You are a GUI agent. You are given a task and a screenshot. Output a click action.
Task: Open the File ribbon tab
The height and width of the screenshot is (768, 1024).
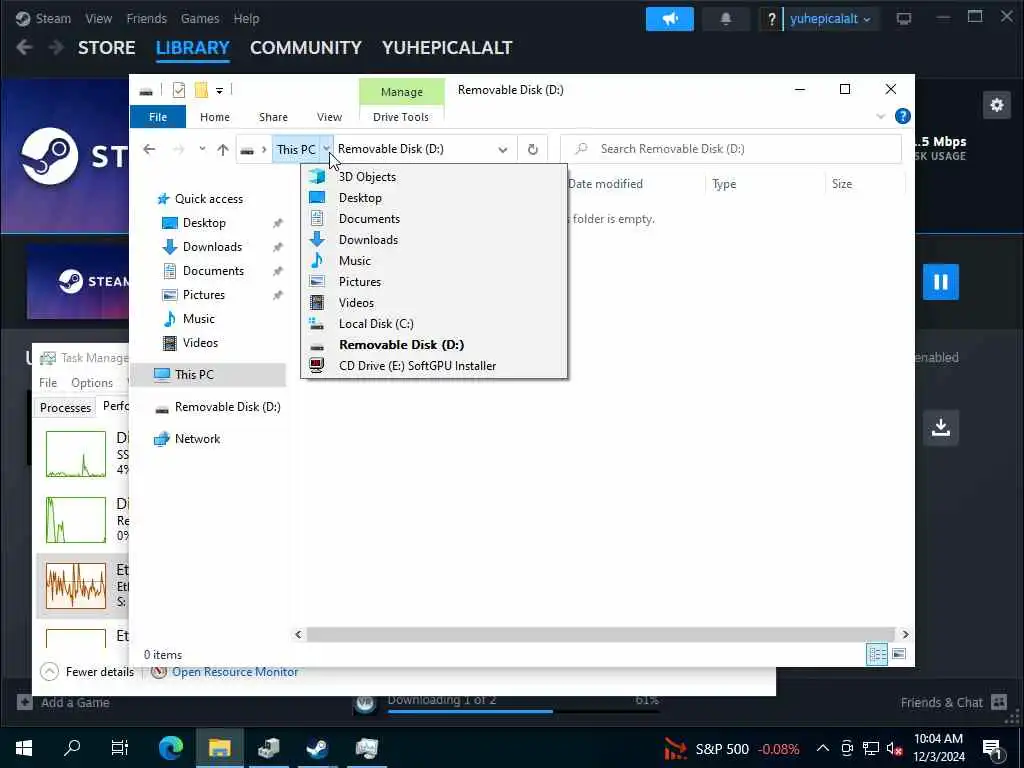[x=158, y=117]
